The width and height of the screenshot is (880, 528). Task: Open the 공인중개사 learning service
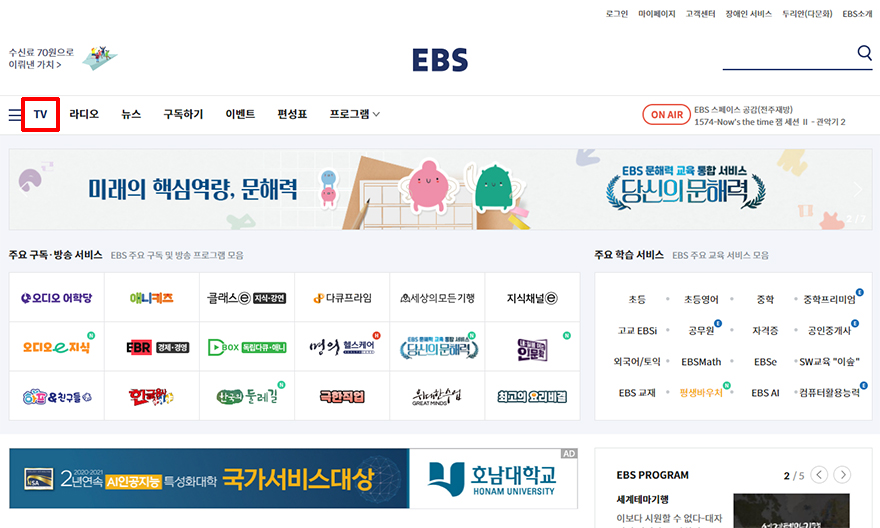coord(829,330)
